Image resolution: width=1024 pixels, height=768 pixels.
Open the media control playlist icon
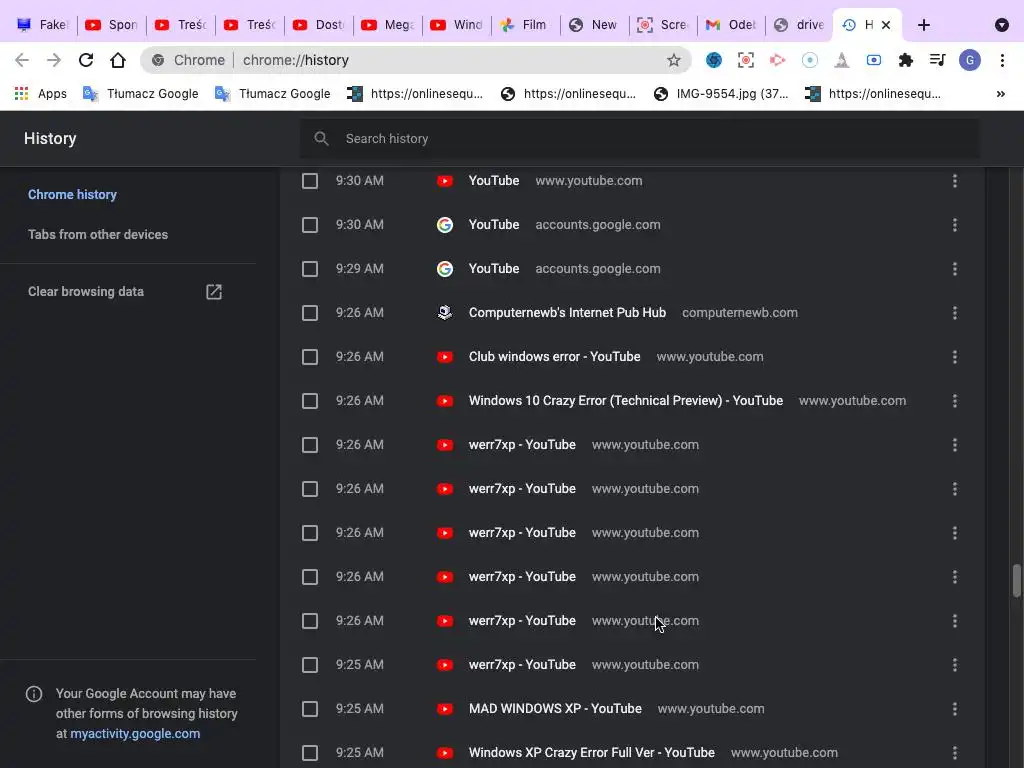coord(937,60)
